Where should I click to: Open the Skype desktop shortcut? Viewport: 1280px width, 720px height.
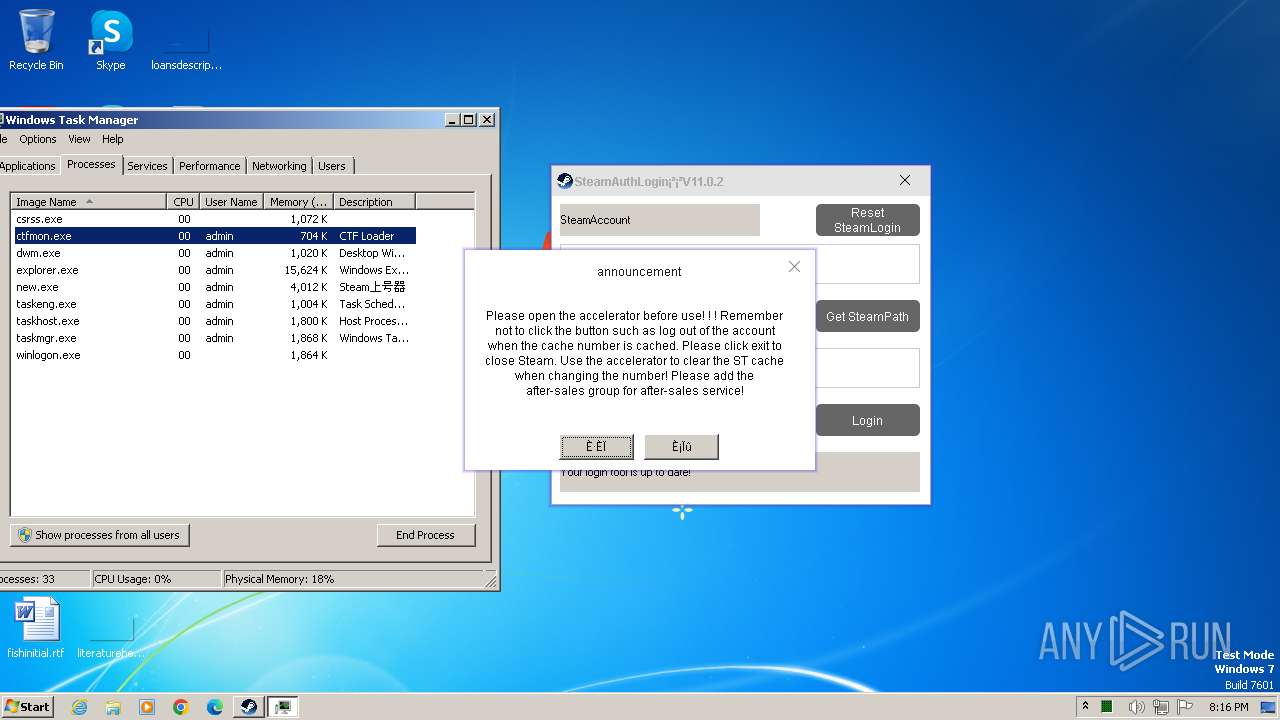coord(110,40)
